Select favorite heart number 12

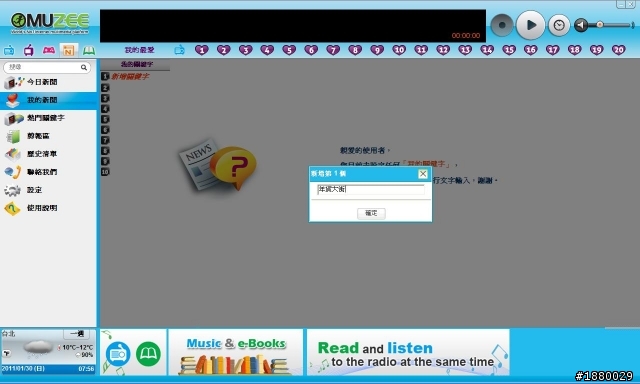[x=443, y=50]
